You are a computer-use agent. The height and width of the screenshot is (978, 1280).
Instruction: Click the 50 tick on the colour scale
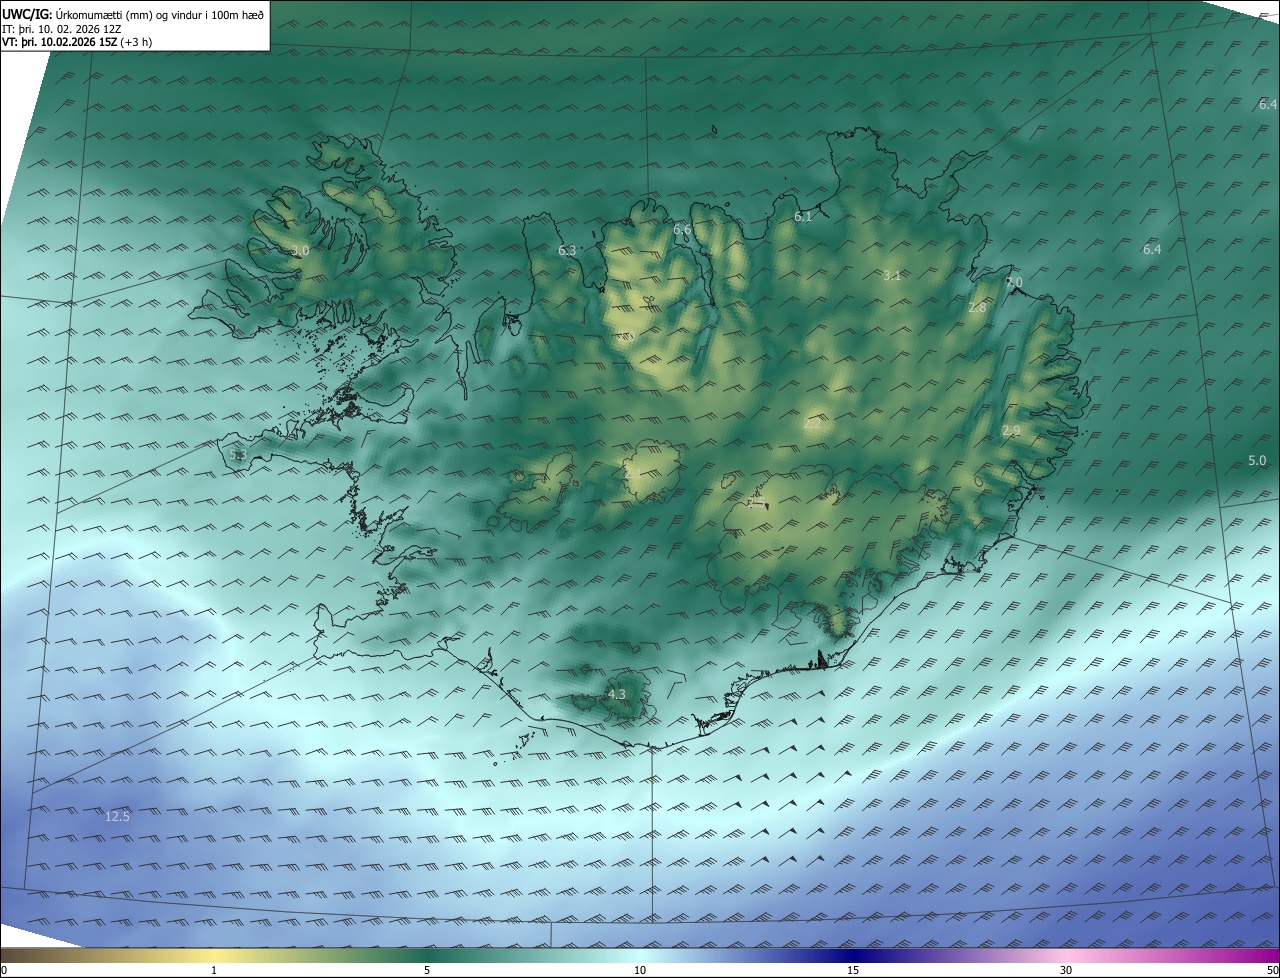(1272, 970)
